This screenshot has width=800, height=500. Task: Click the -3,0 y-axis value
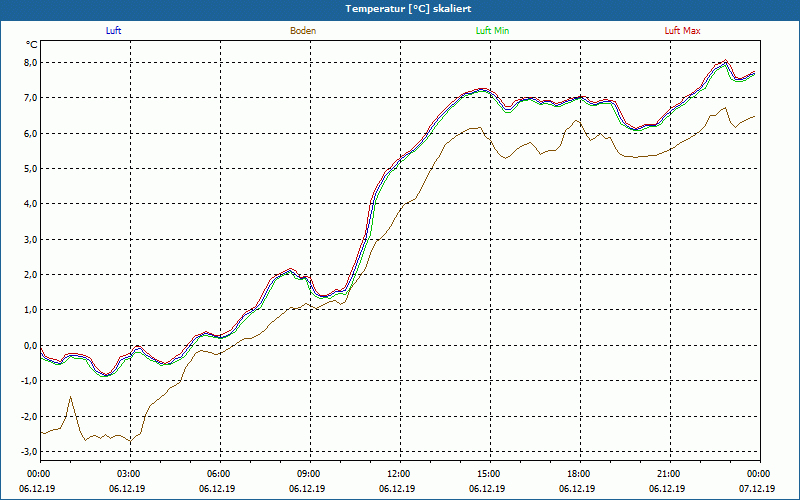(30, 452)
